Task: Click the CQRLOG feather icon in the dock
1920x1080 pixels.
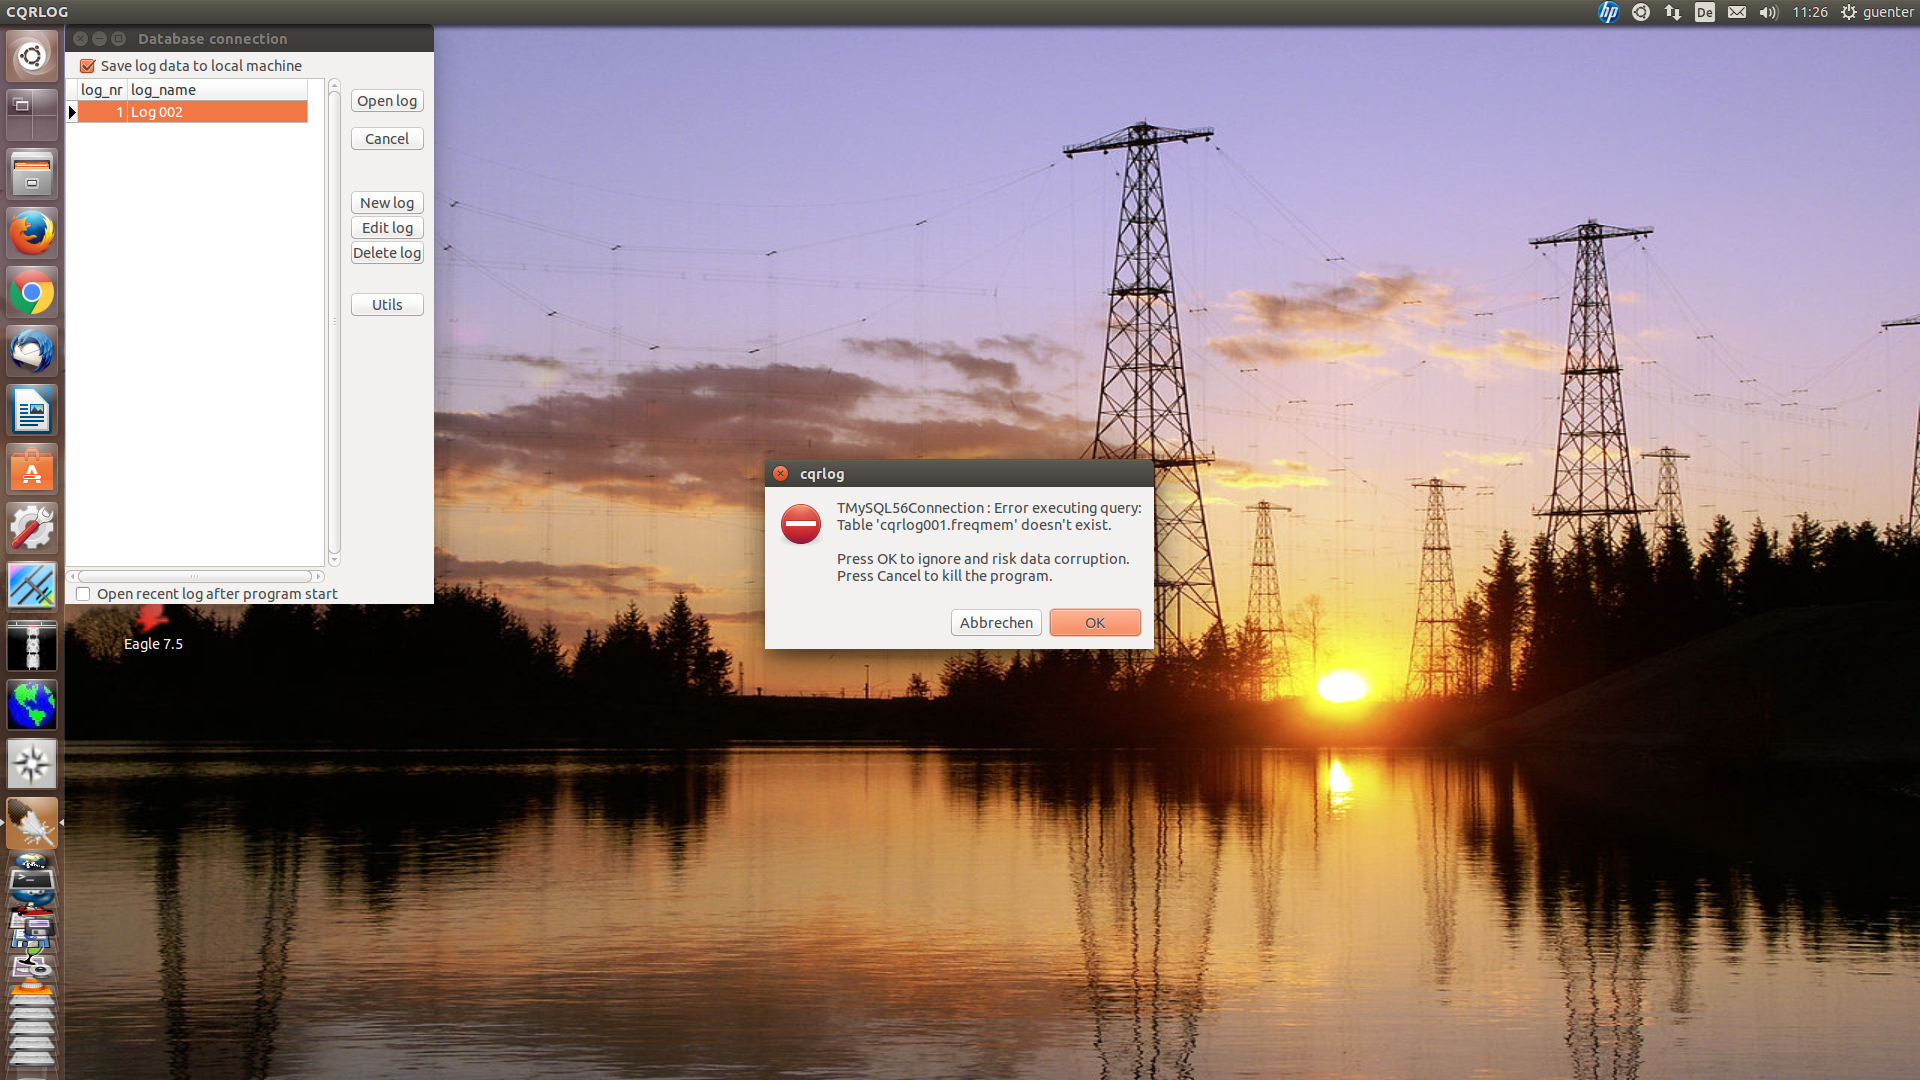Action: tap(32, 824)
